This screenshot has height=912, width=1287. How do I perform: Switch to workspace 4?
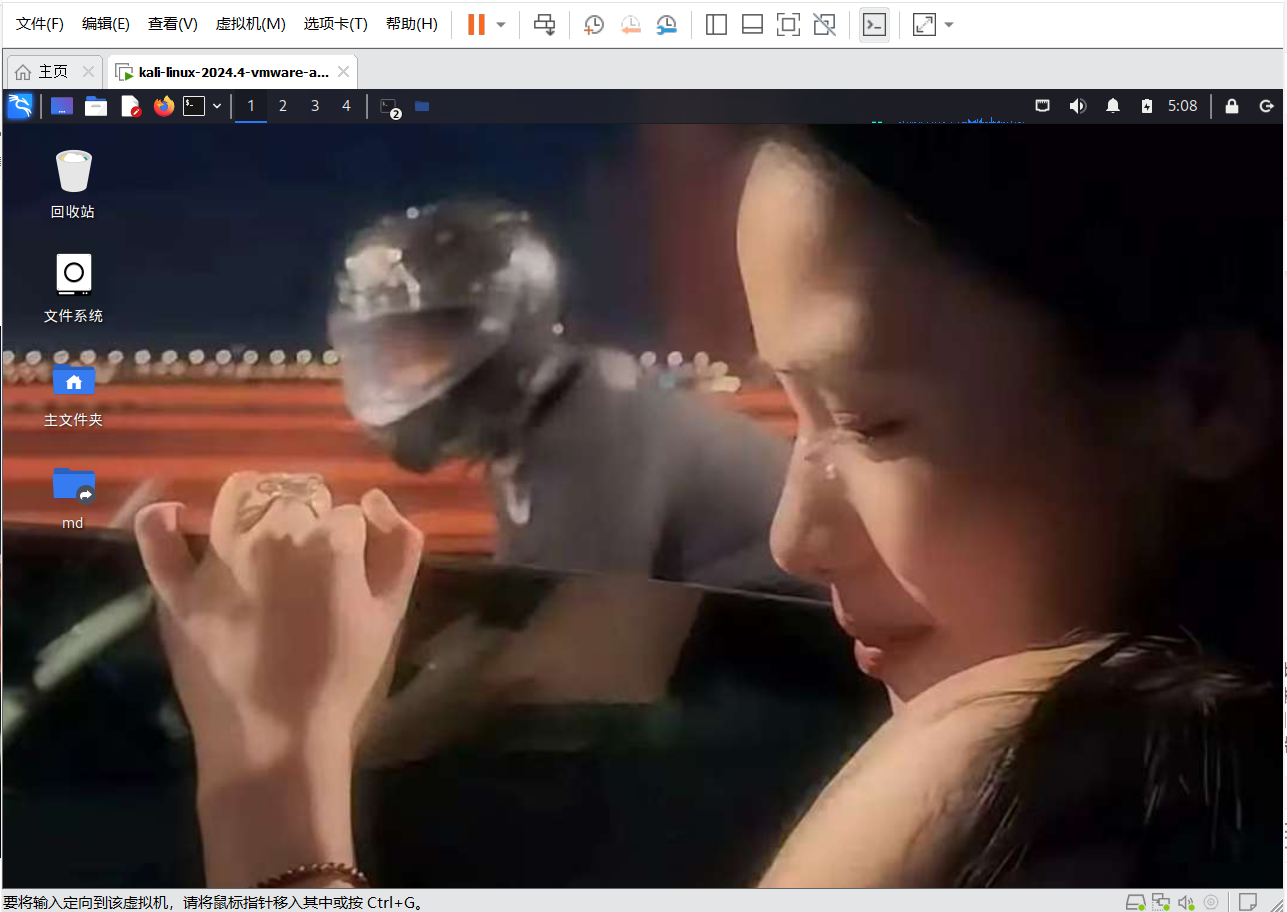(347, 106)
